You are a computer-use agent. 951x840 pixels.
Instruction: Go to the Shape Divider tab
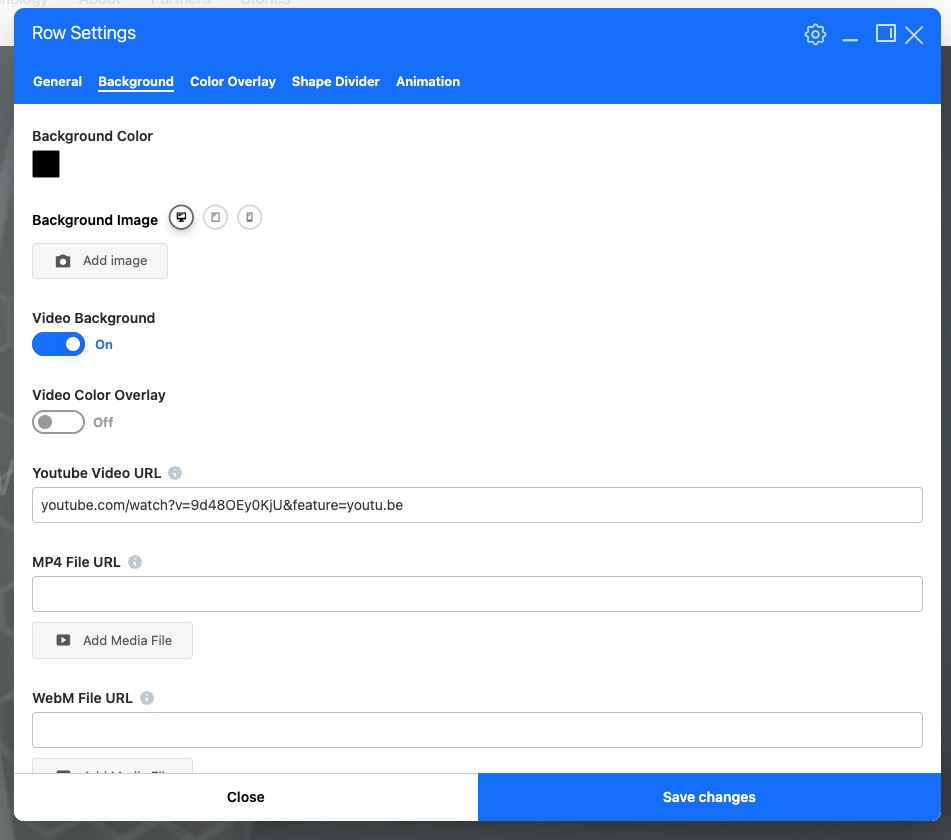tap(336, 82)
